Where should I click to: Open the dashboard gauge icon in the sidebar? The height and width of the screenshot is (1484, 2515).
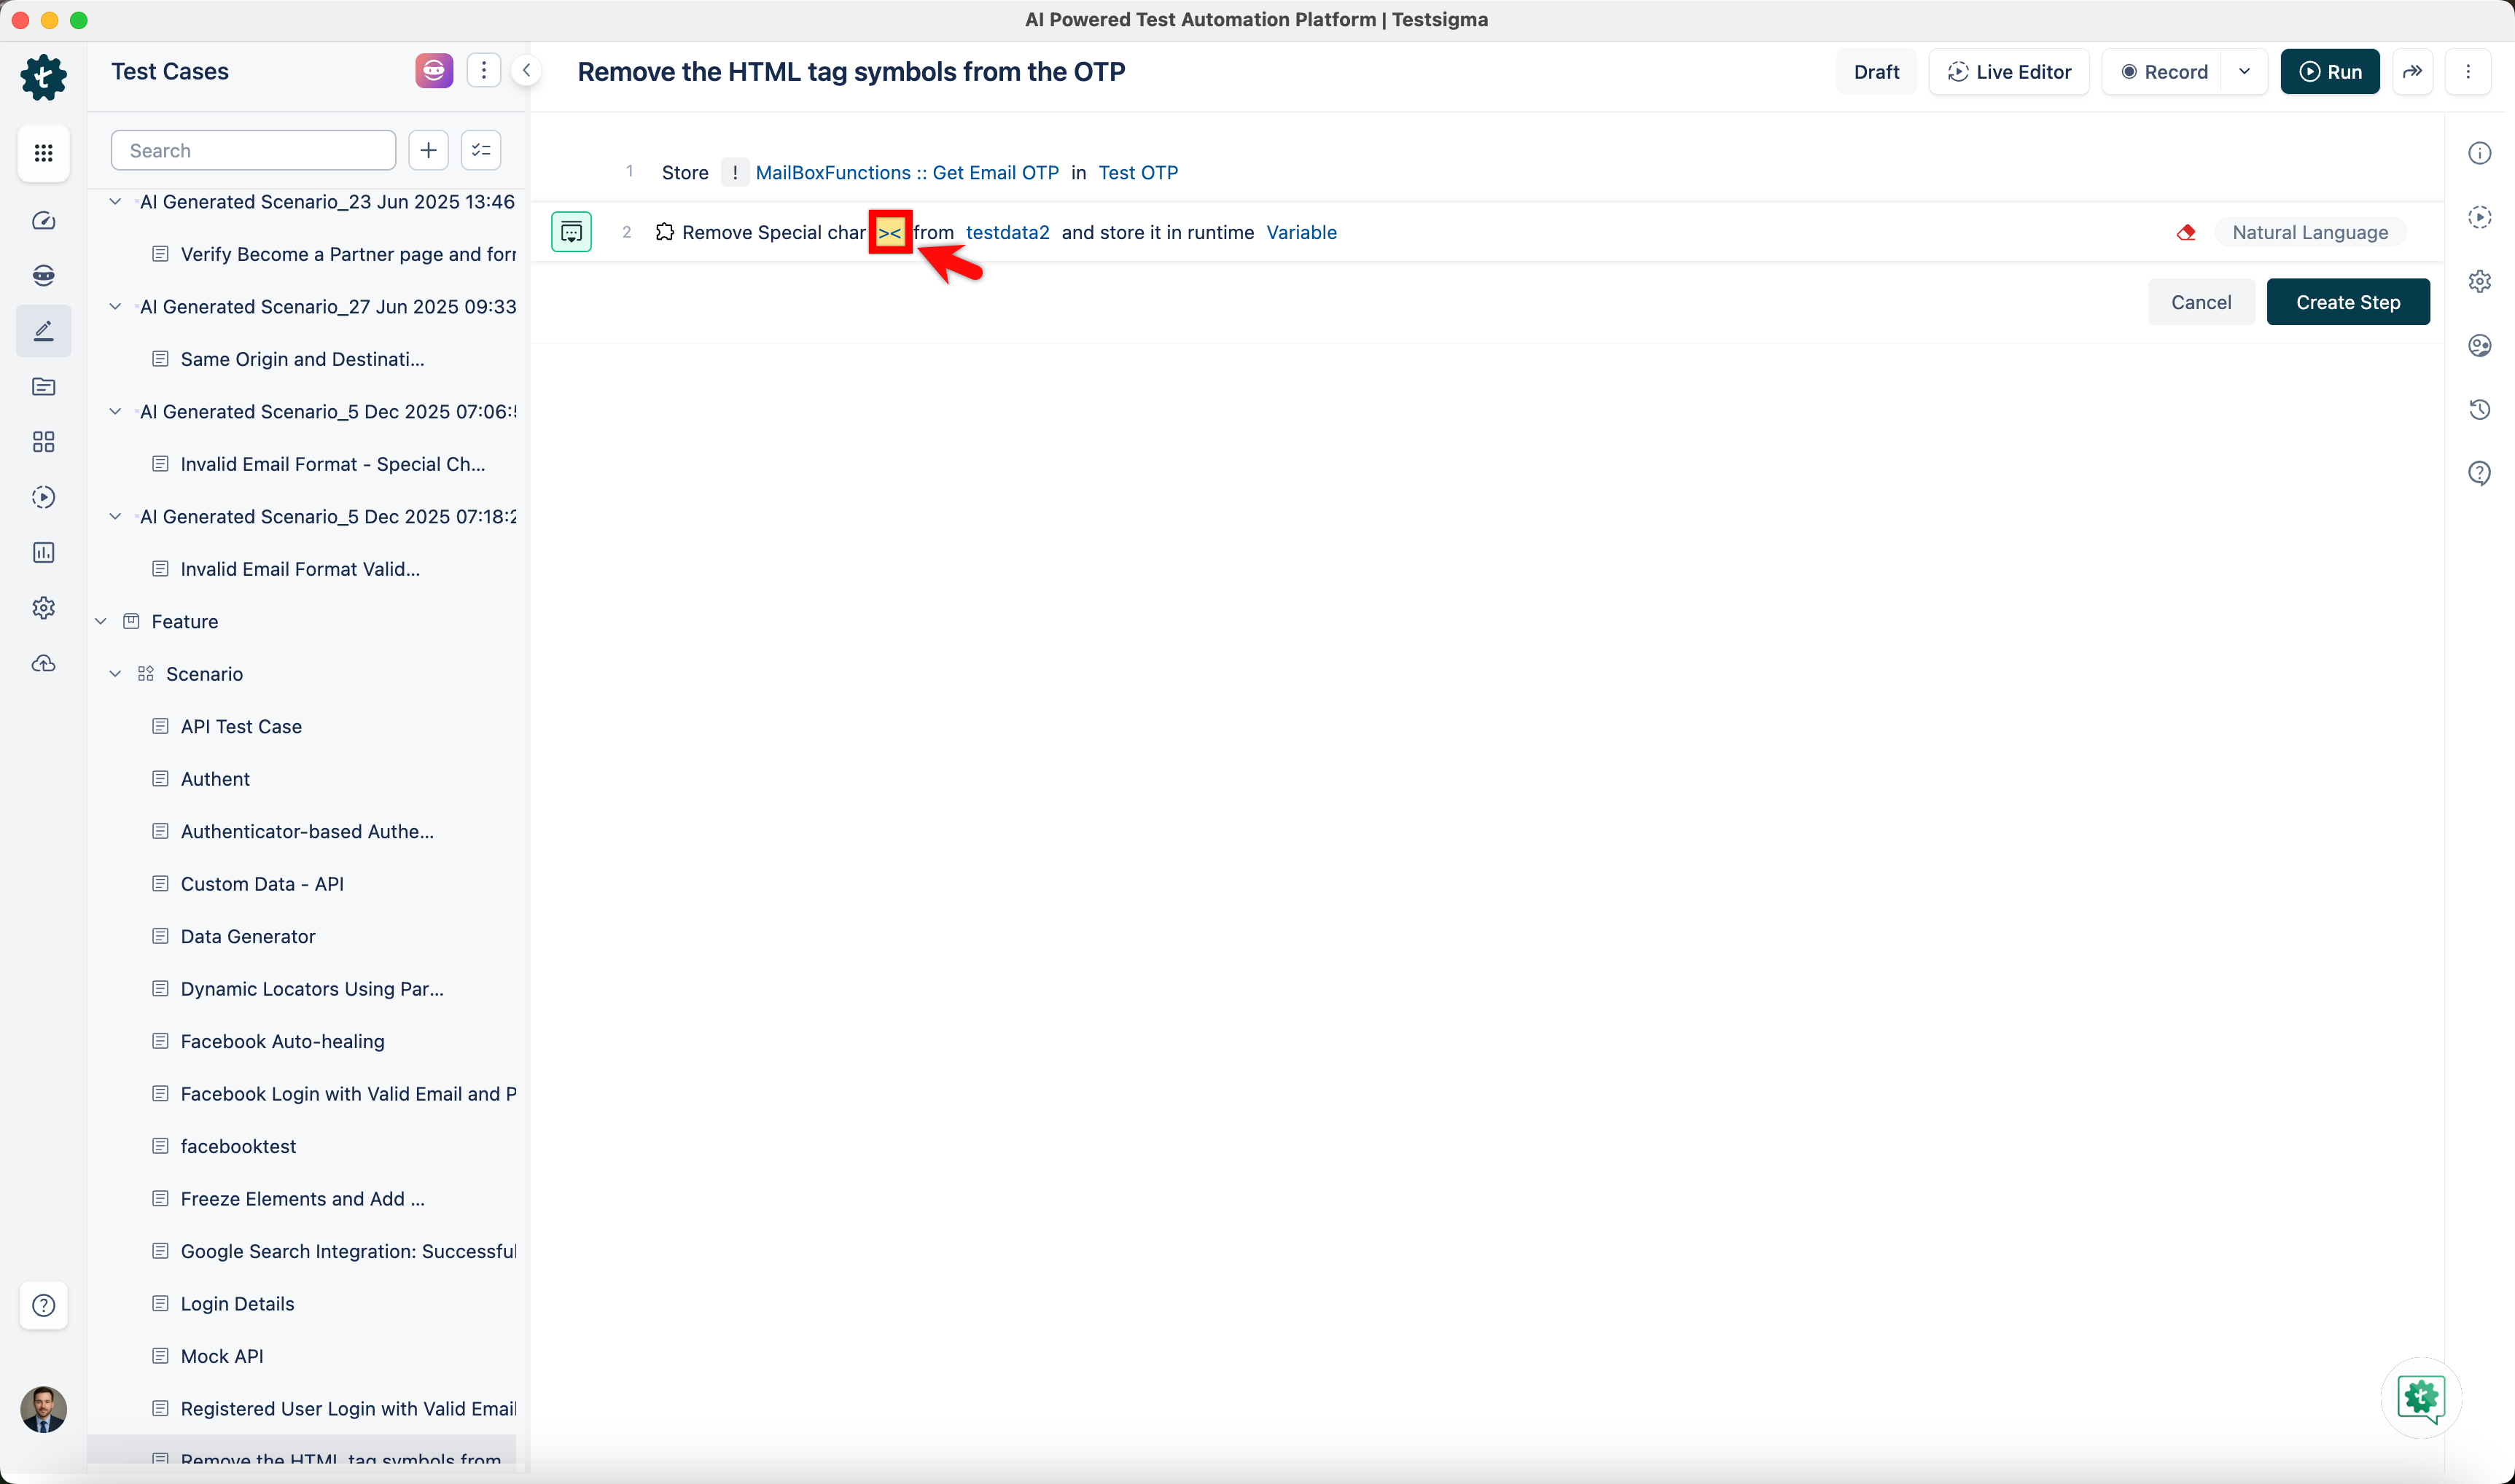43,221
